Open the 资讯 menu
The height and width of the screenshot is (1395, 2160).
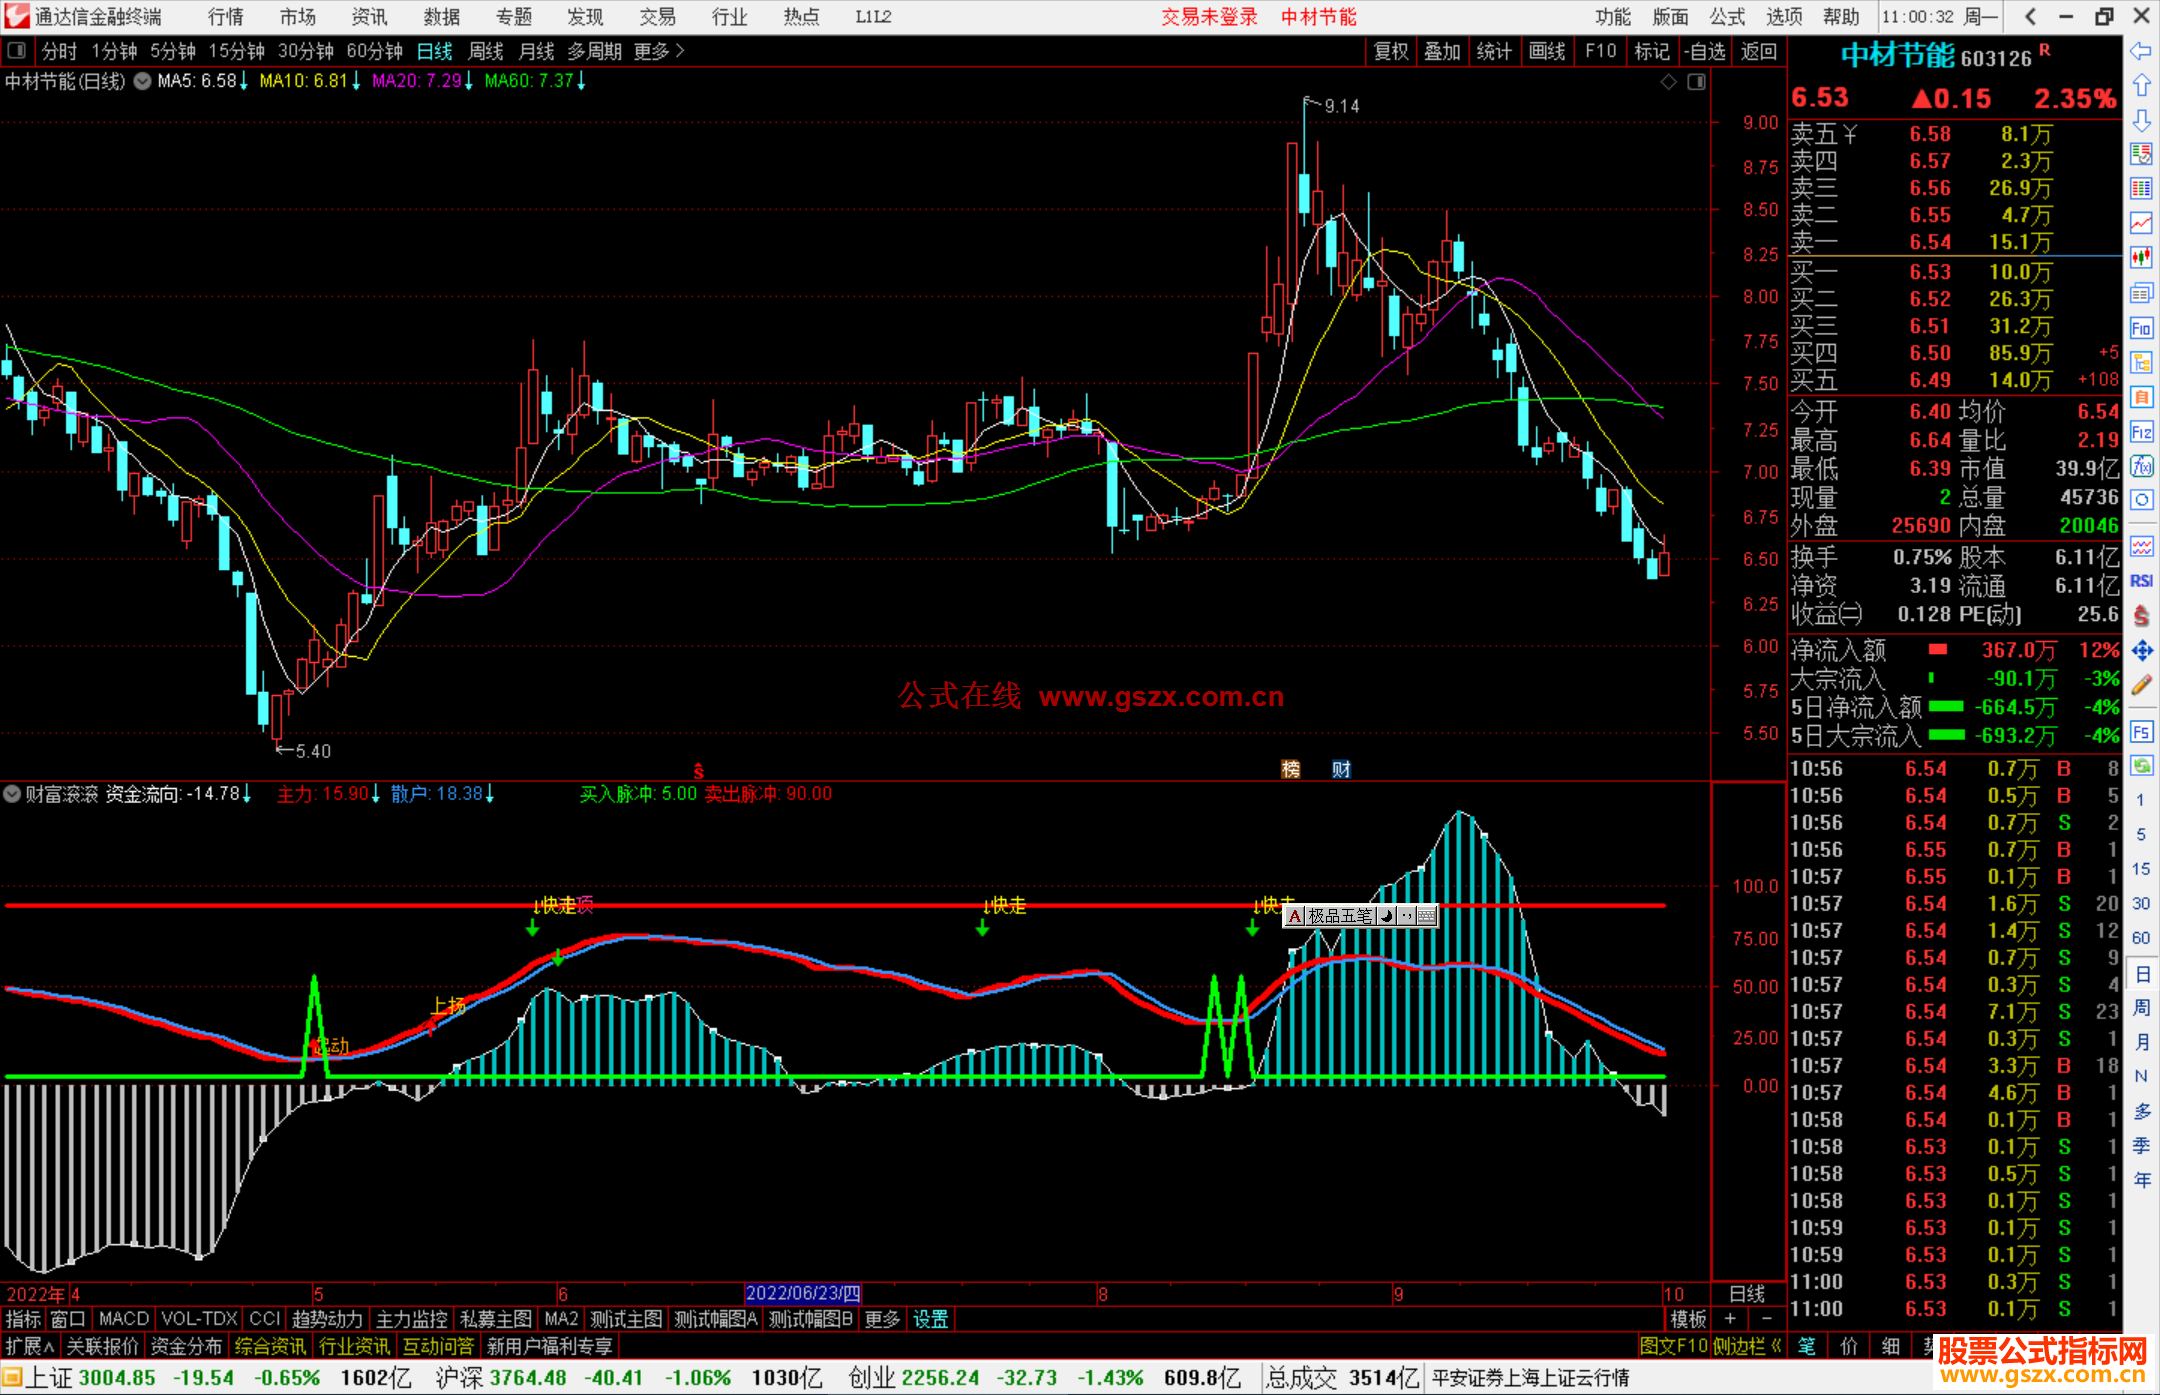click(369, 17)
